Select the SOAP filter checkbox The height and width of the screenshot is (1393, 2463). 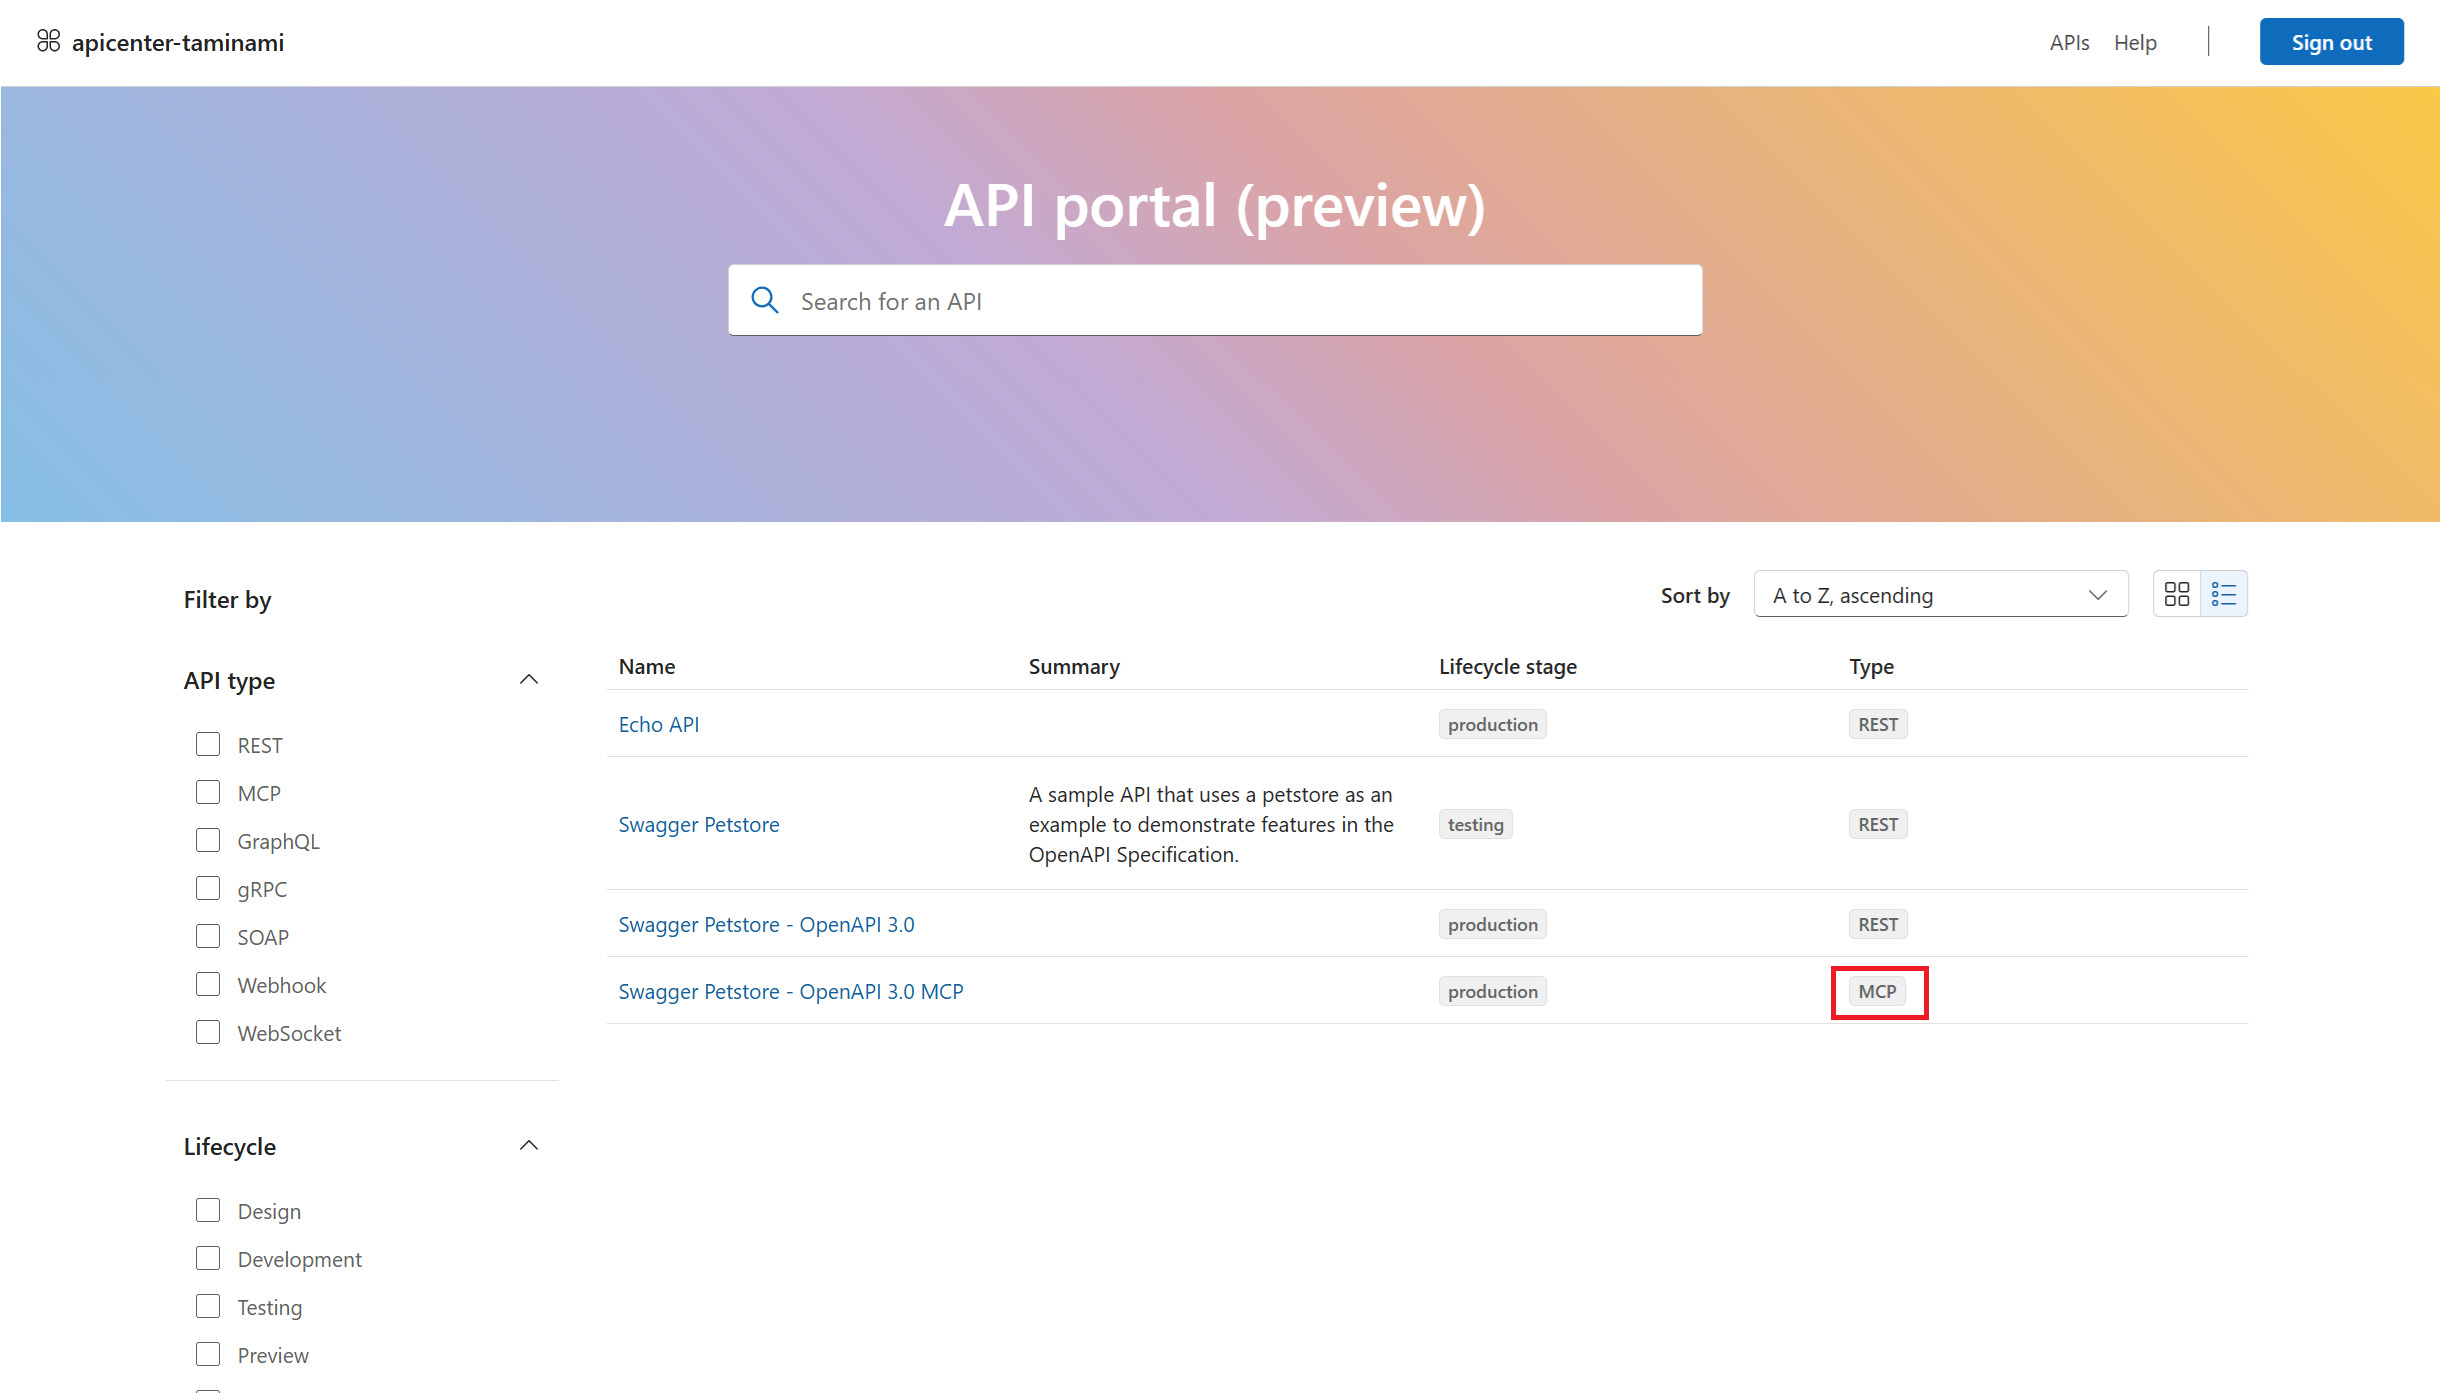coord(208,937)
